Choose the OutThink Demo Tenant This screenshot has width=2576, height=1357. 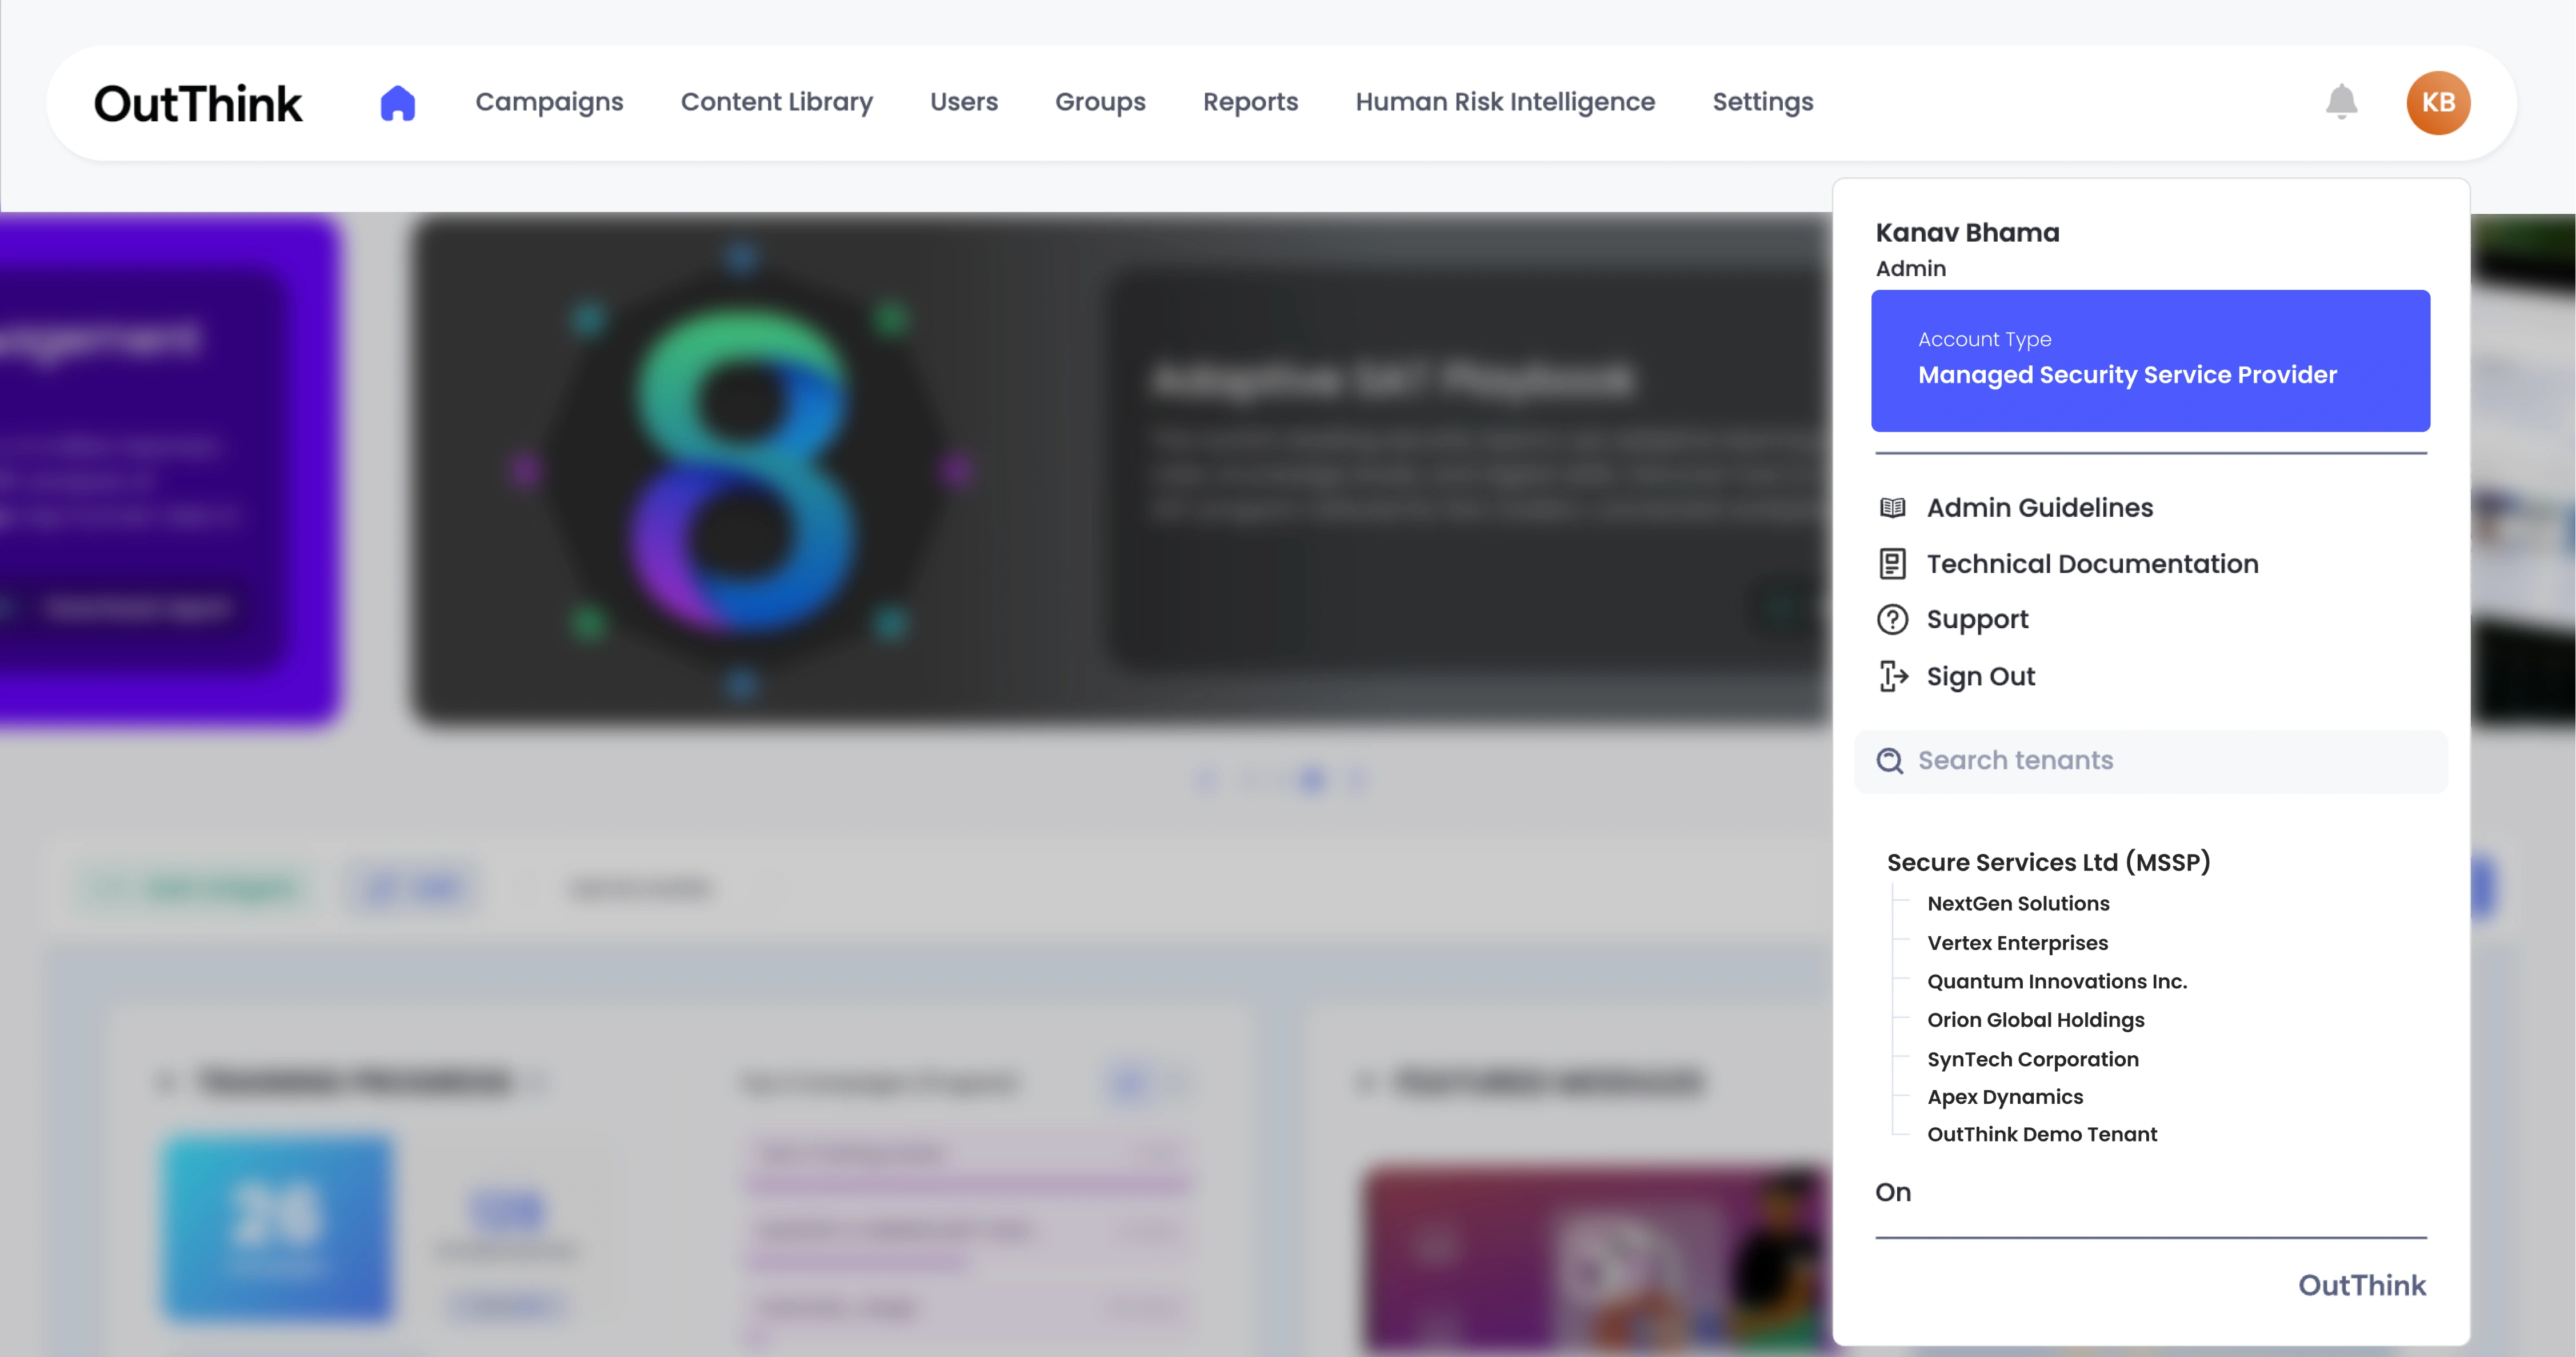[x=2041, y=1135]
